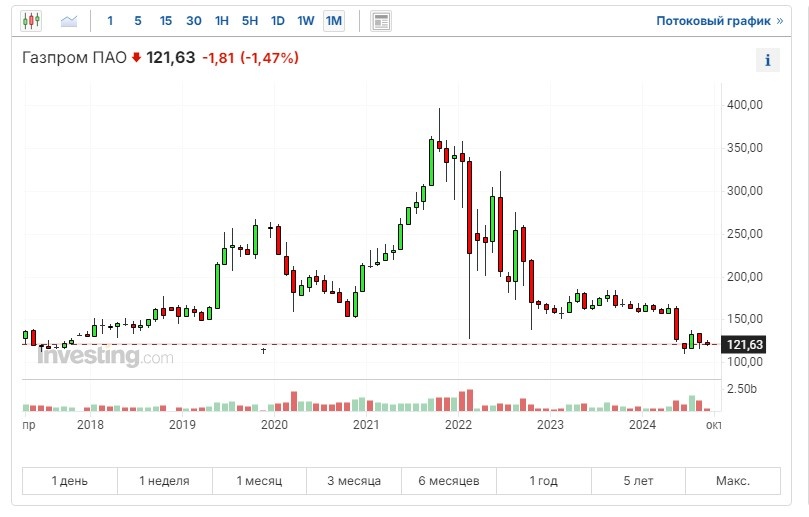Open the 'Потоковый график' link
Image resolution: width=809 pixels, height=517 pixels.
[x=719, y=21]
